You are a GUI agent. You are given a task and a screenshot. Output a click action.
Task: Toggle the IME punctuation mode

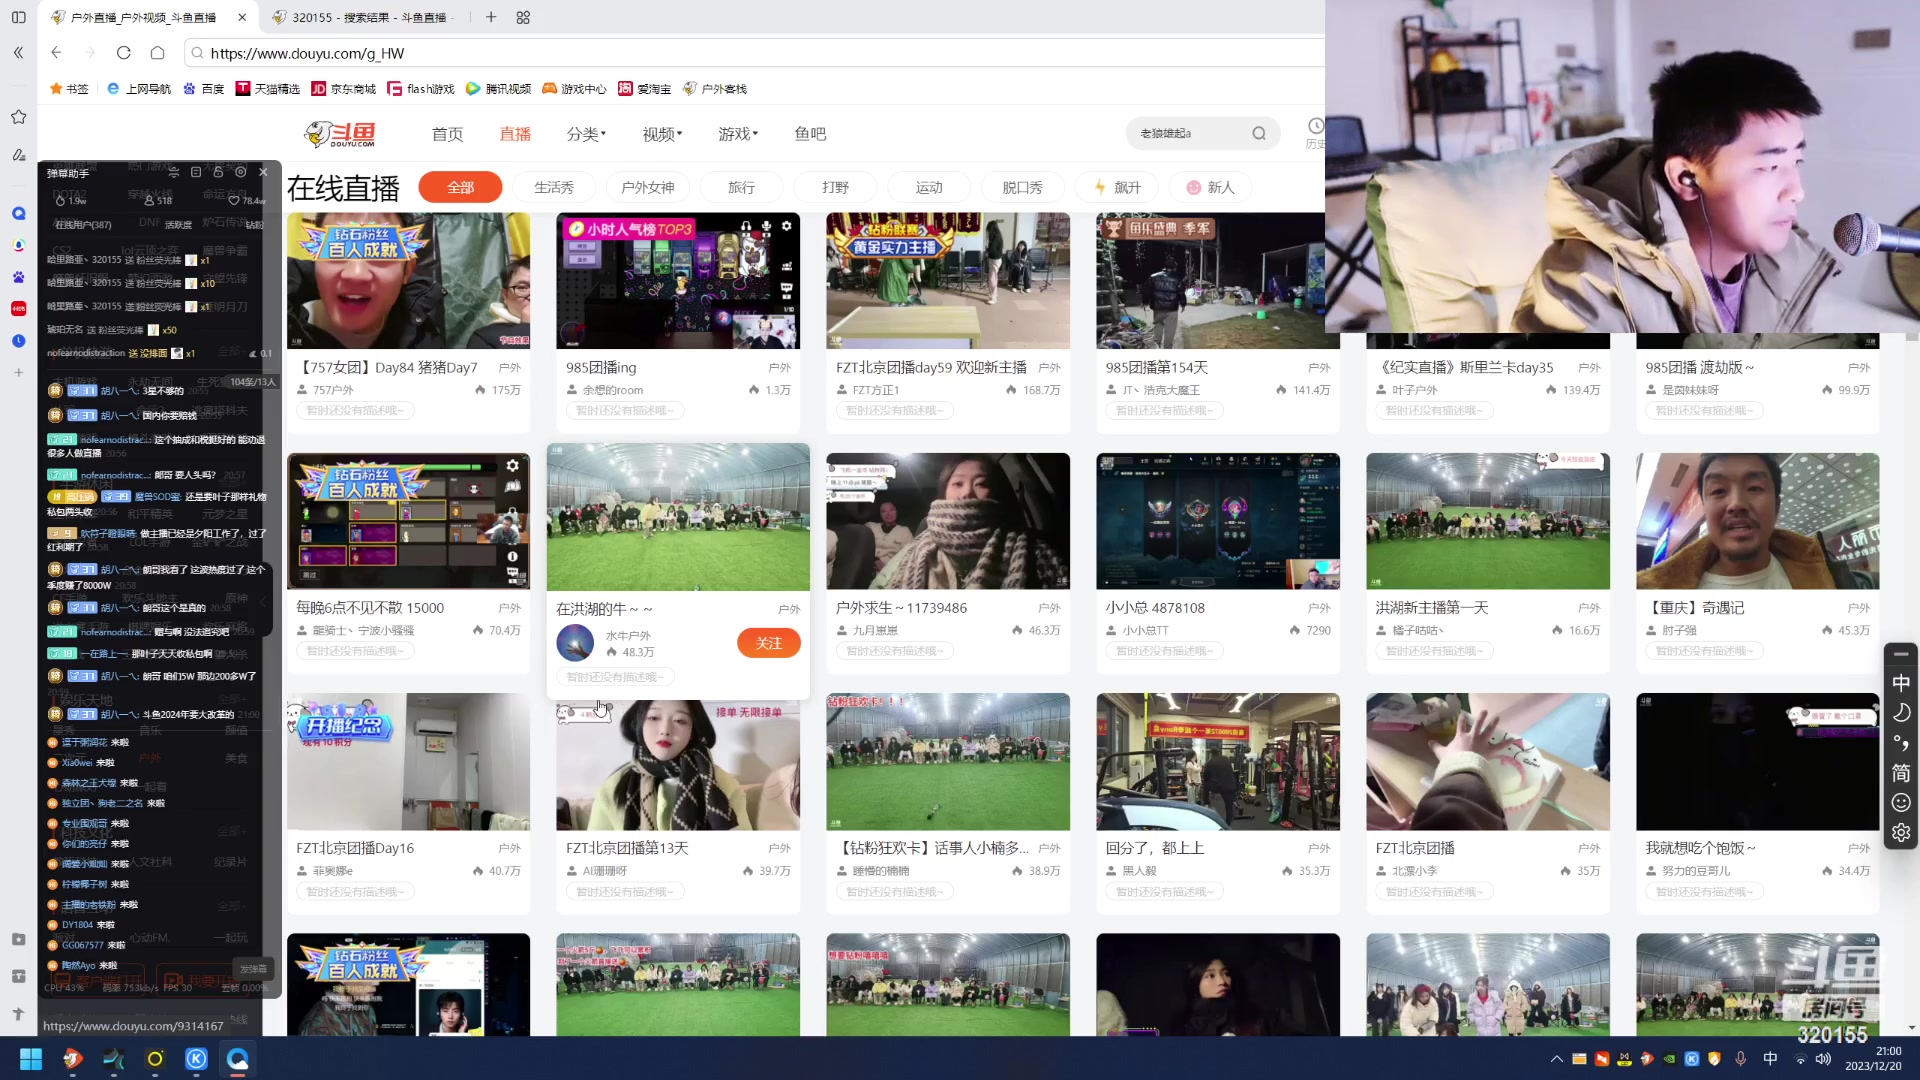[x=1901, y=743]
